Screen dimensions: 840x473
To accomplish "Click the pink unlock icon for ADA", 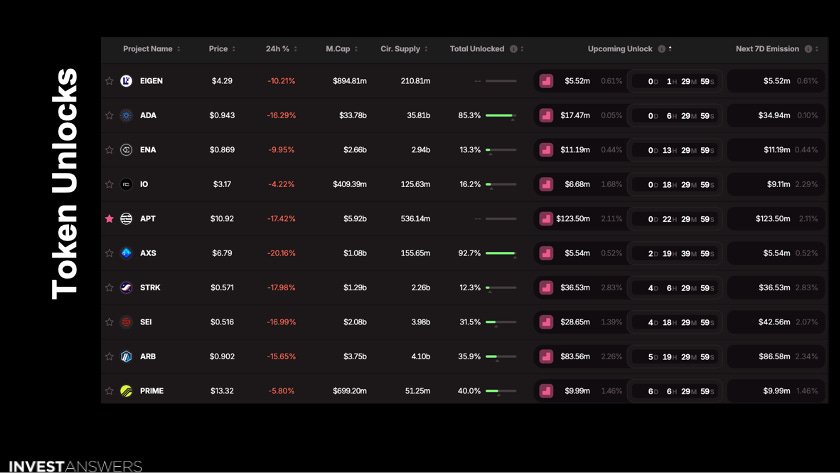I will [546, 115].
